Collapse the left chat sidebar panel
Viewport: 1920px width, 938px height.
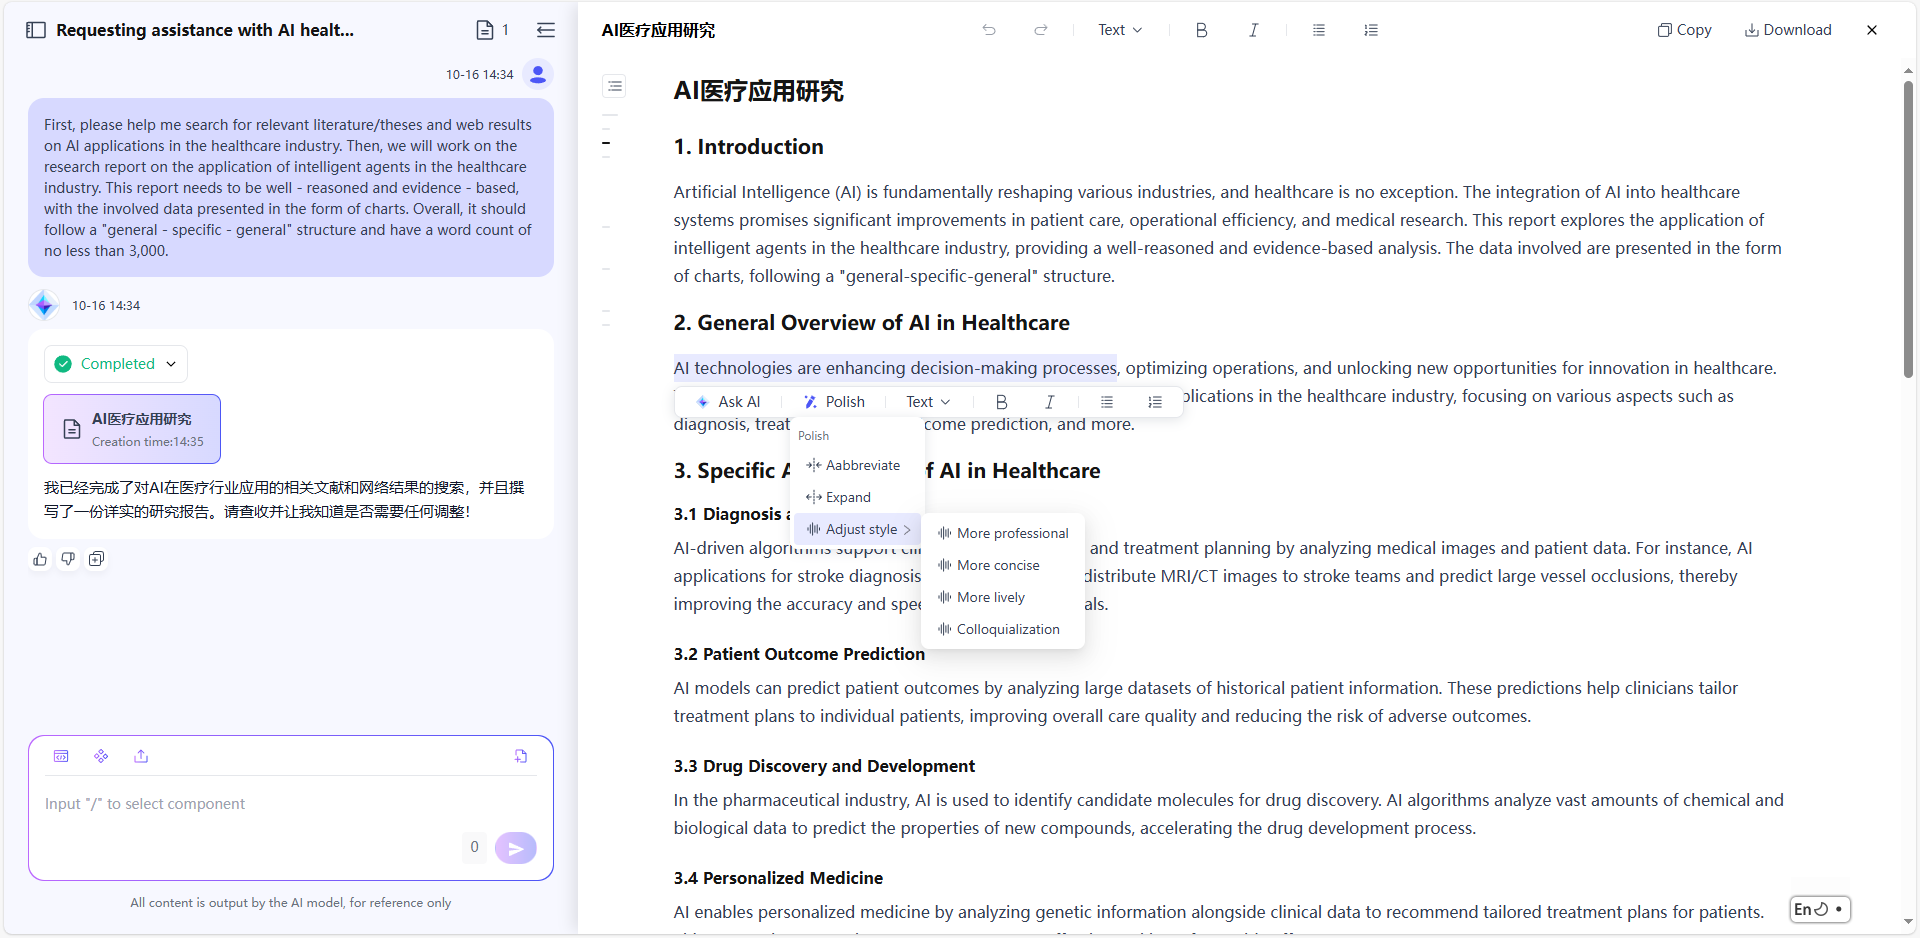coord(36,30)
